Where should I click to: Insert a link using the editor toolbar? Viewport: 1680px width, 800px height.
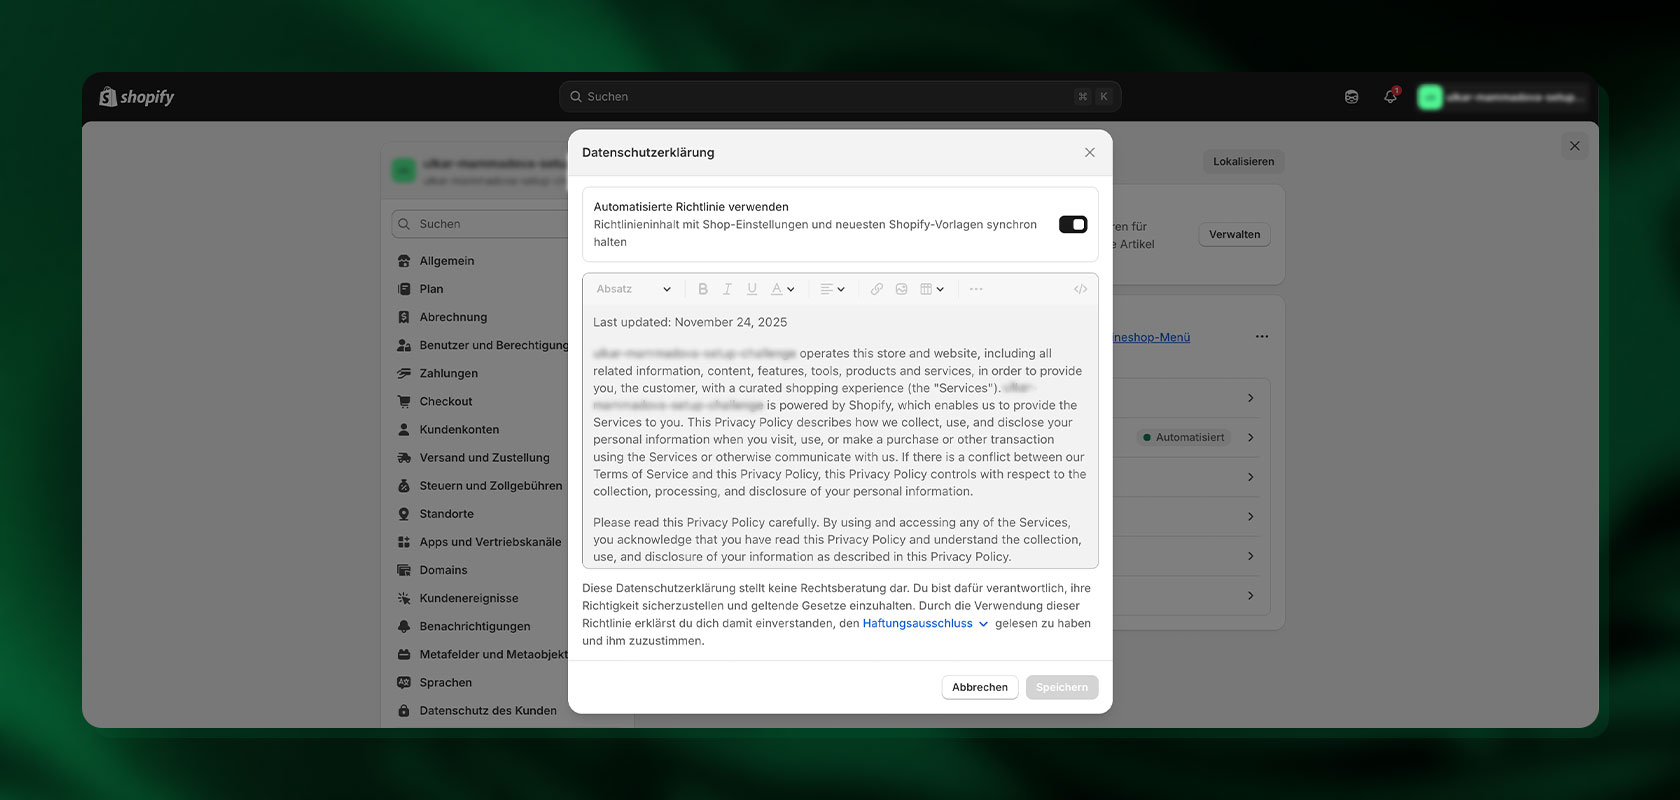pyautogui.click(x=877, y=289)
